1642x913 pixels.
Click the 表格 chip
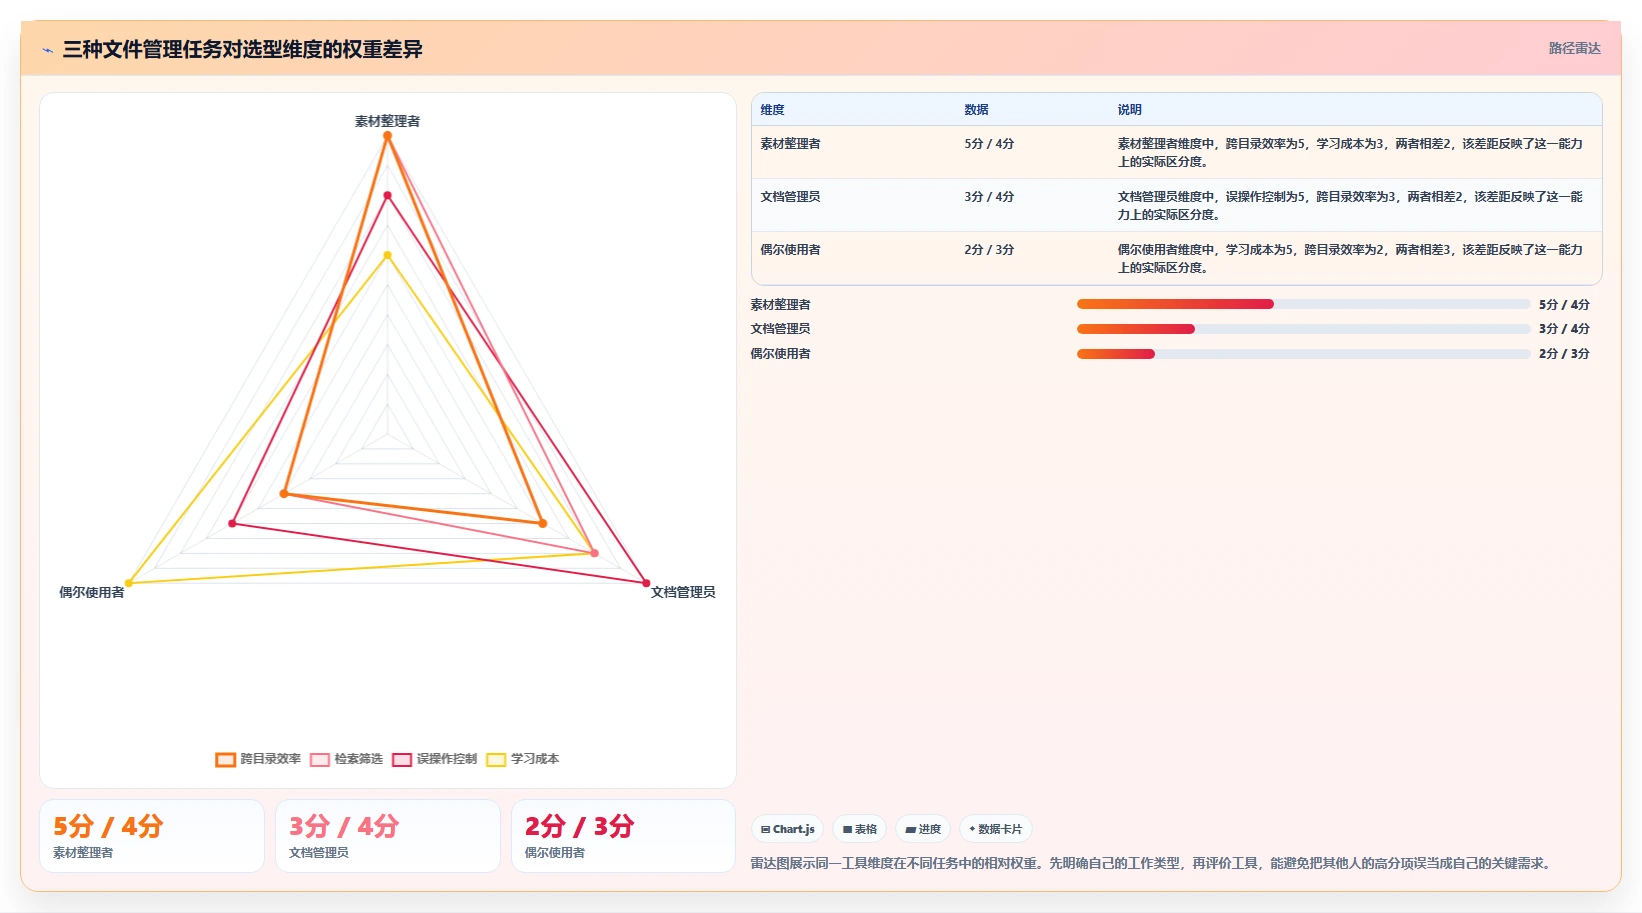859,829
